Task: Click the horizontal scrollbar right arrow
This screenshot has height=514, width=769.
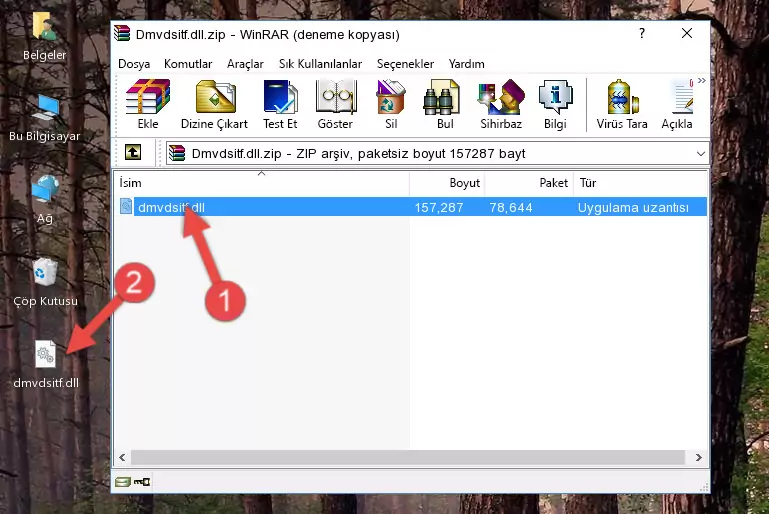Action: coord(699,457)
